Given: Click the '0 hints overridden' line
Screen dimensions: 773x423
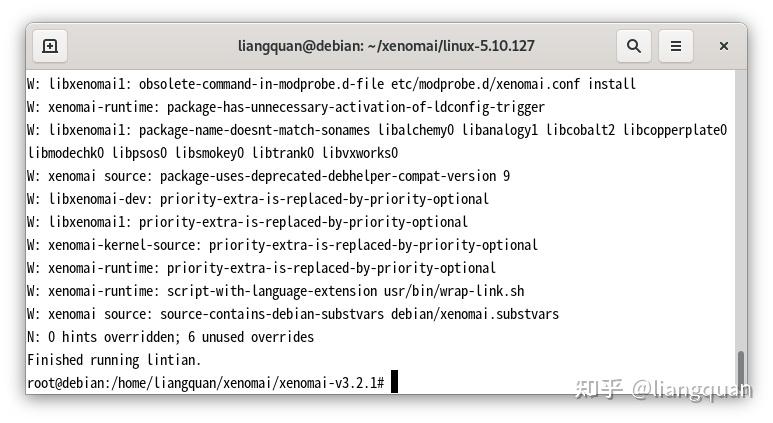Looking at the screenshot, I should click(x=170, y=337).
